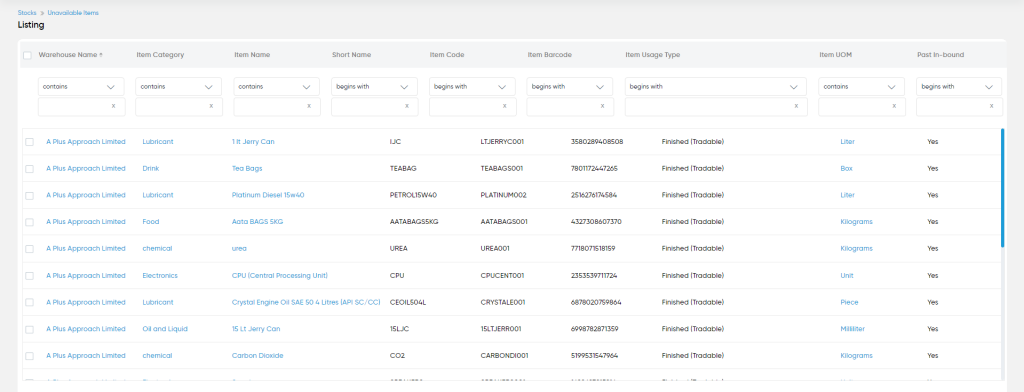Click the short name AATABAGS5KG
Image resolution: width=1024 pixels, height=392 pixels.
pos(414,222)
